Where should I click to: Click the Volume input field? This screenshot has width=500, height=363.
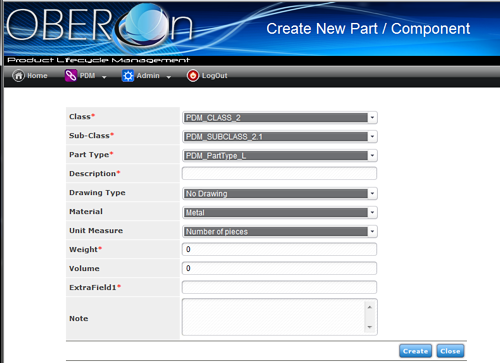(x=279, y=268)
